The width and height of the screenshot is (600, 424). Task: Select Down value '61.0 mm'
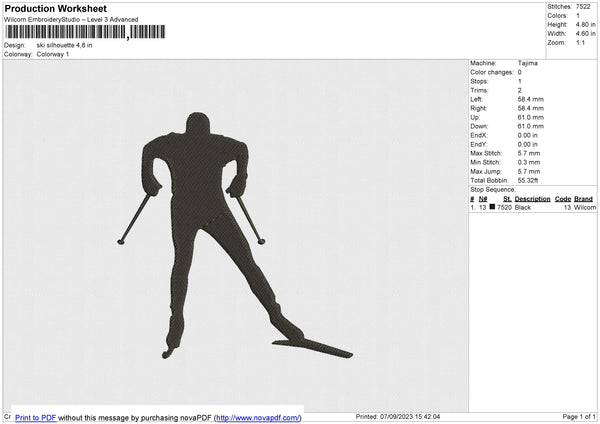tap(531, 126)
